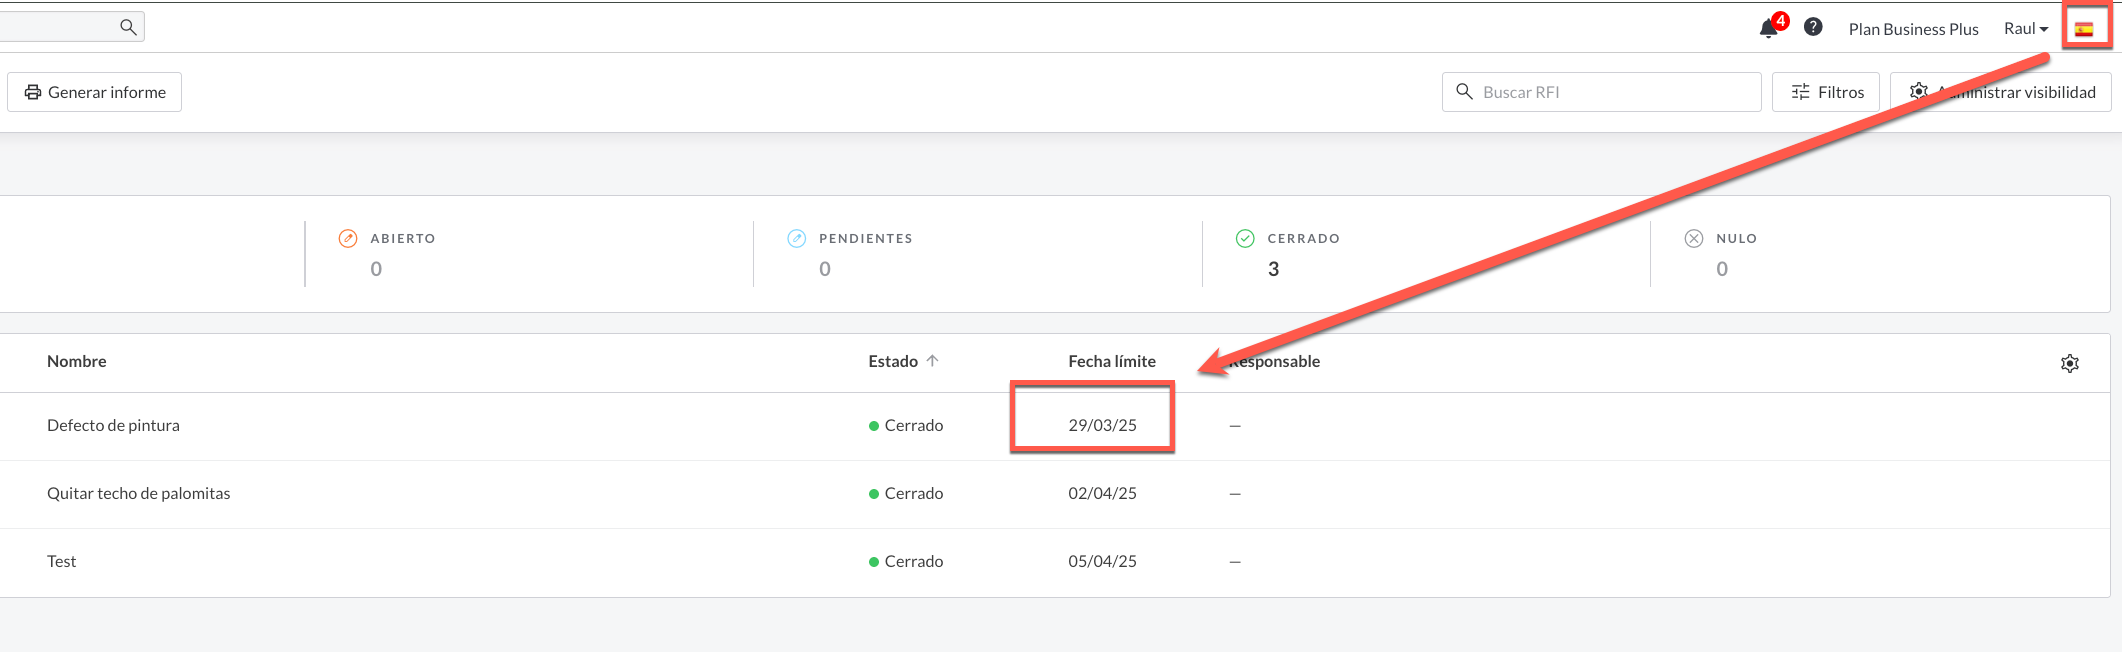Click Plan Business Plus label
2122x652 pixels.
[x=1913, y=29]
